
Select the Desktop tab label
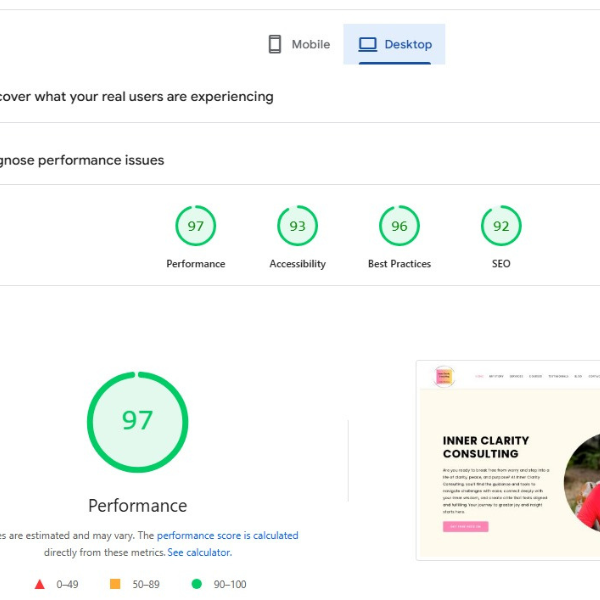[408, 44]
